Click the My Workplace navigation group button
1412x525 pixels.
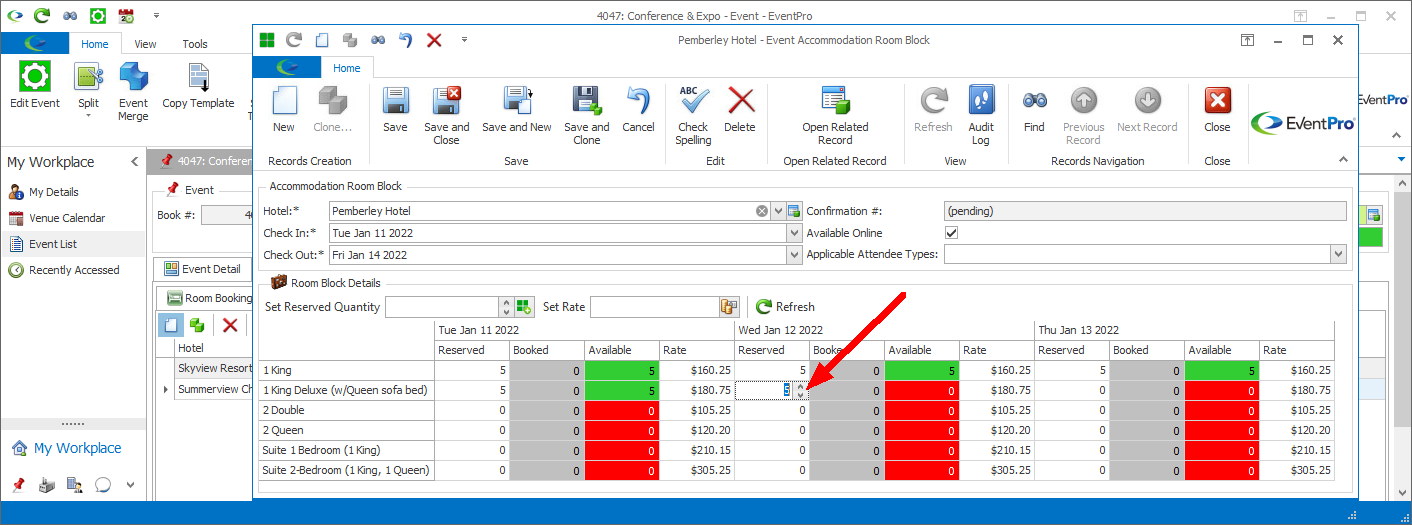tap(73, 448)
